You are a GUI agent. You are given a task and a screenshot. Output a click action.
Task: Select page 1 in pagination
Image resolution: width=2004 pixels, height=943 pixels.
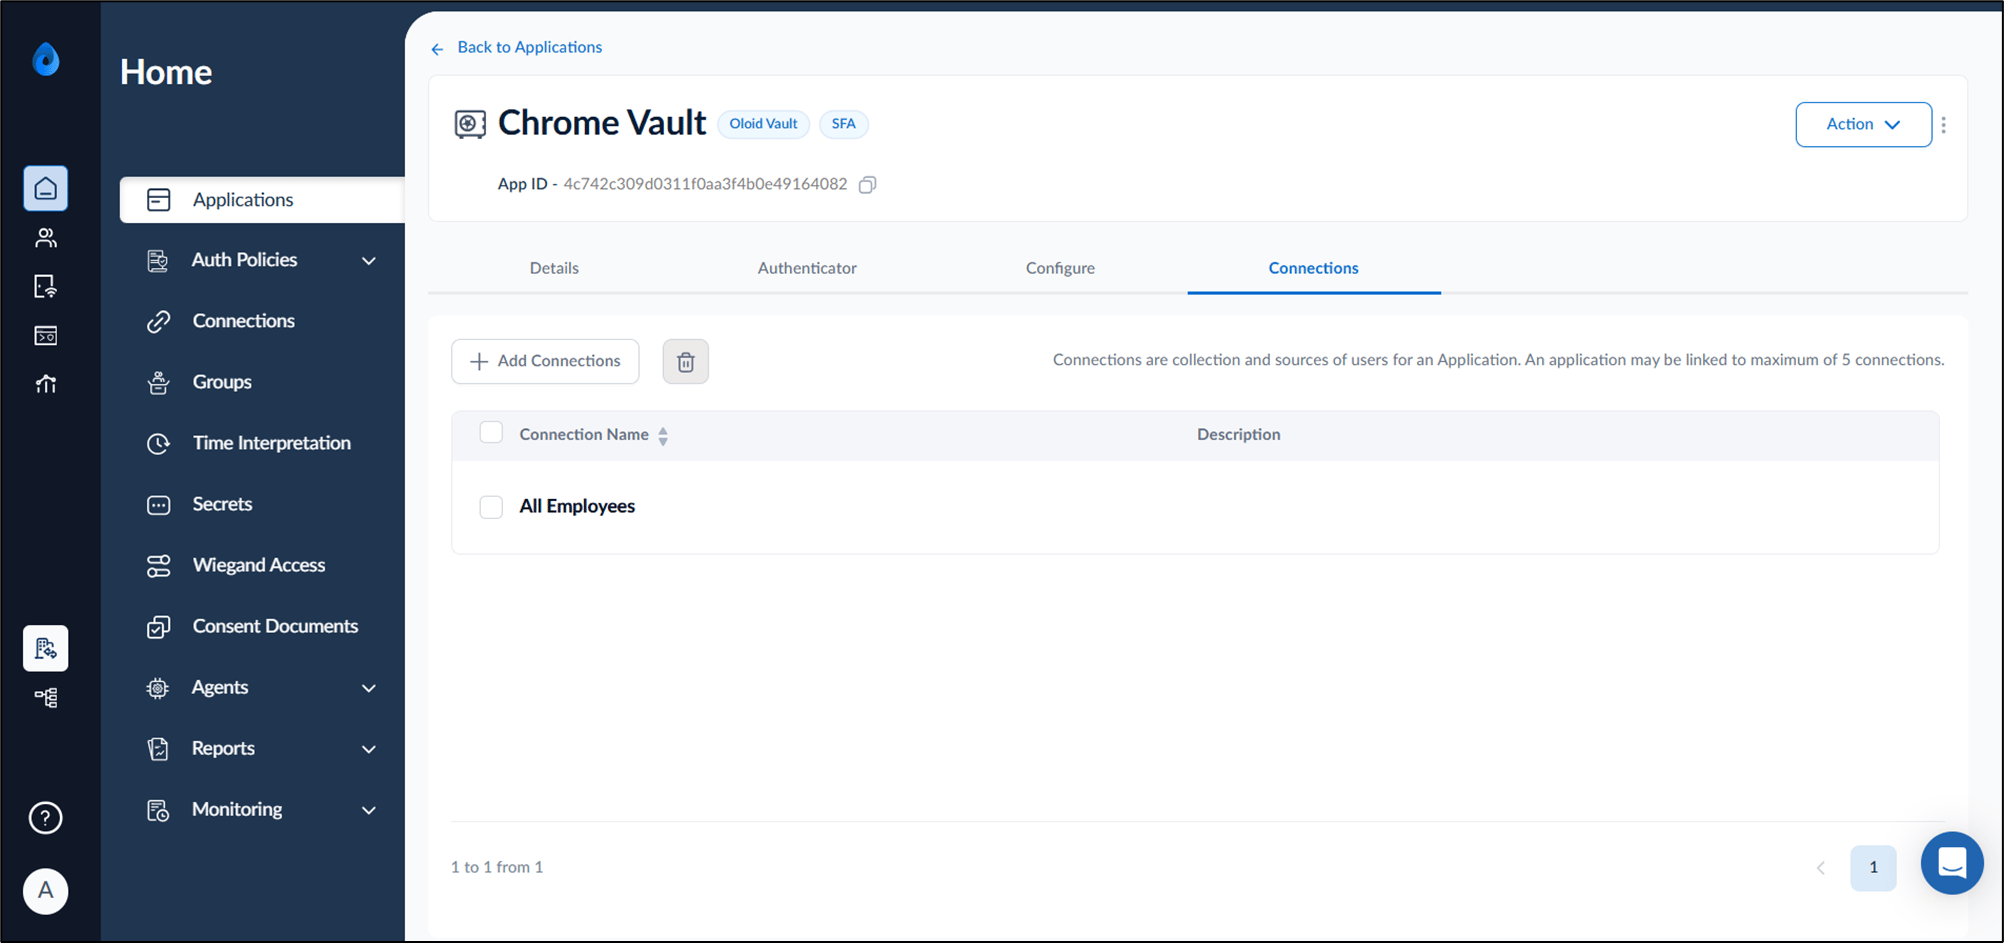click(x=1873, y=868)
